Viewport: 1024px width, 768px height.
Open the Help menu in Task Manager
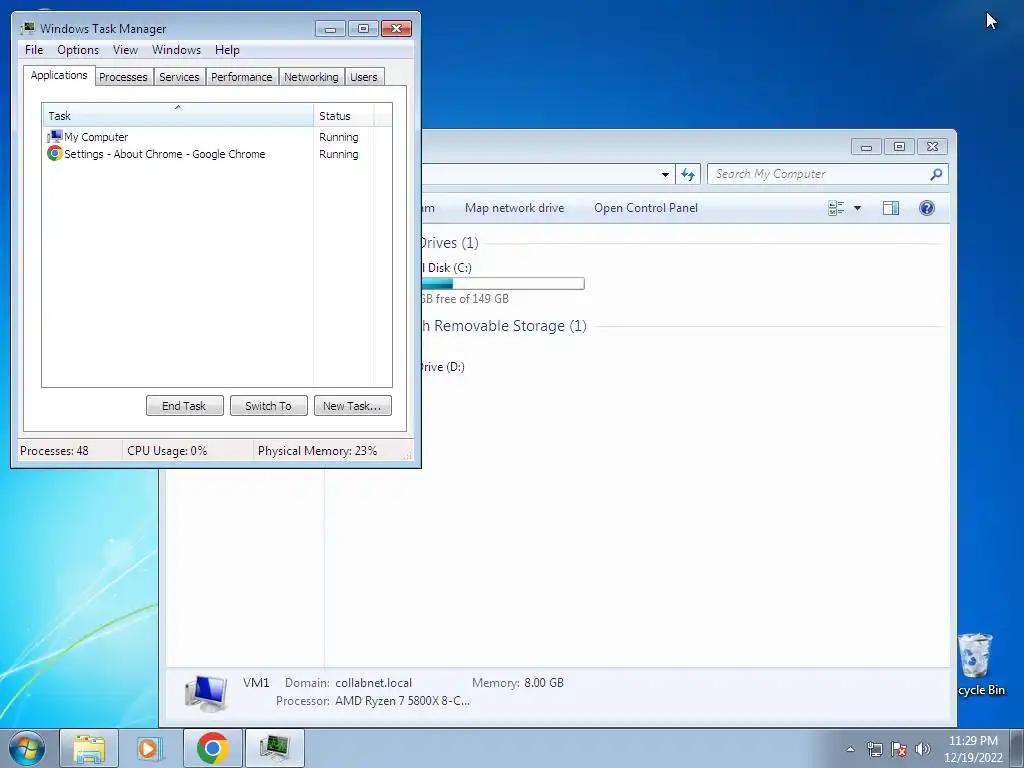click(227, 50)
